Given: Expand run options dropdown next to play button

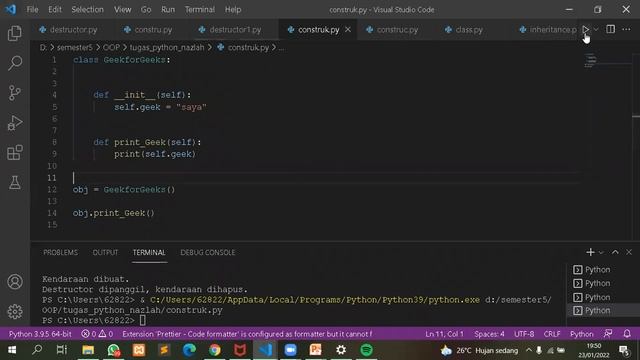Looking at the screenshot, I should (596, 29).
